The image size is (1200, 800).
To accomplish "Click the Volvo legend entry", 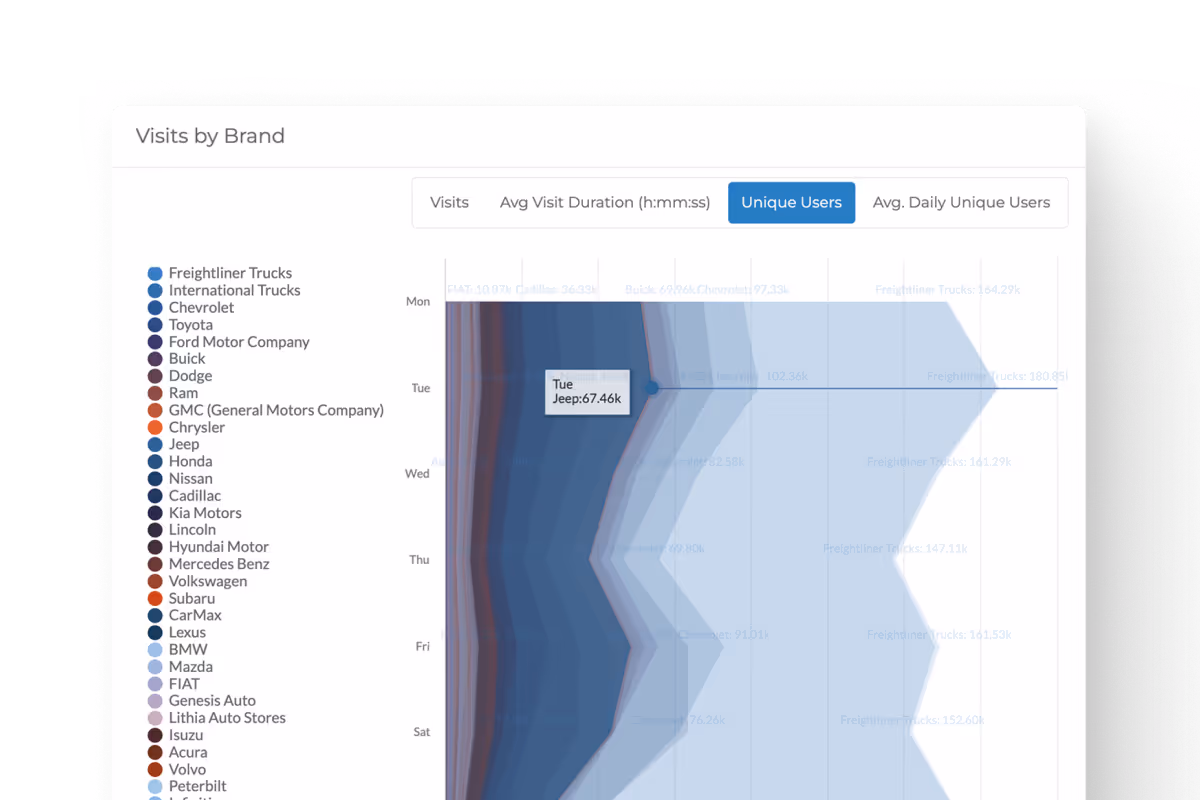I will pos(177,769).
